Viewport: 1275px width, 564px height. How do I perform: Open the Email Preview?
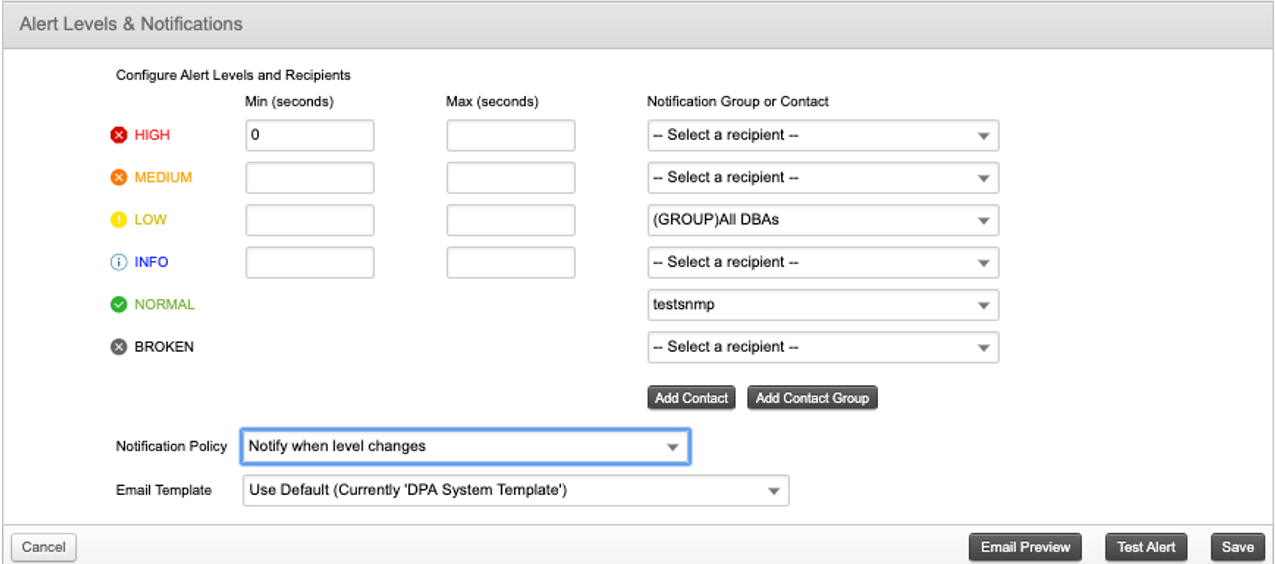pyautogui.click(x=1025, y=547)
